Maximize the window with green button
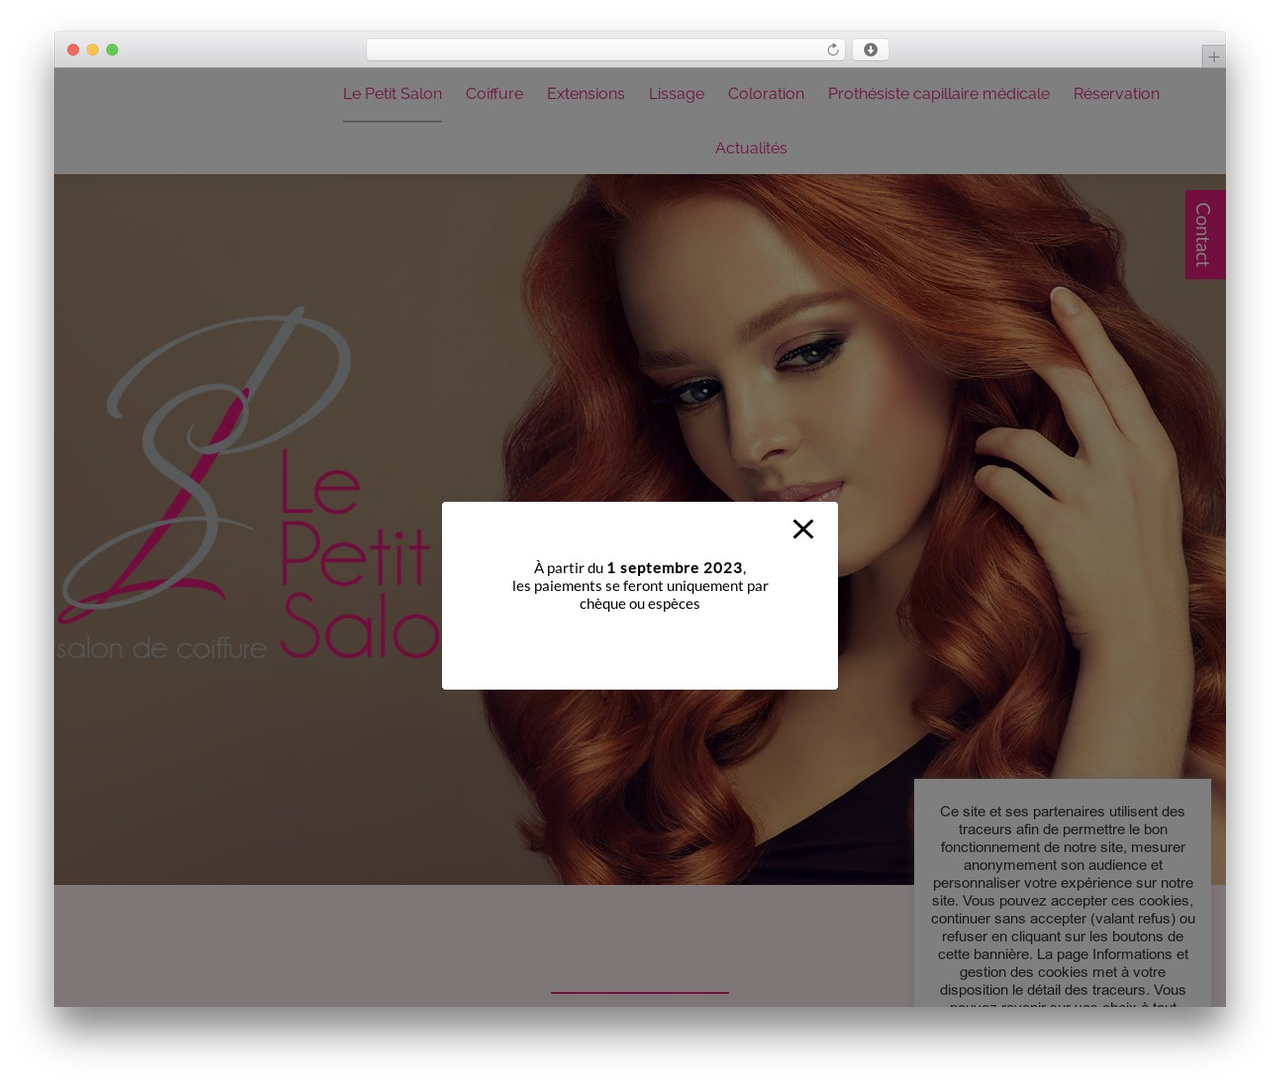Image resolution: width=1280 pixels, height=1084 pixels. coord(112,50)
